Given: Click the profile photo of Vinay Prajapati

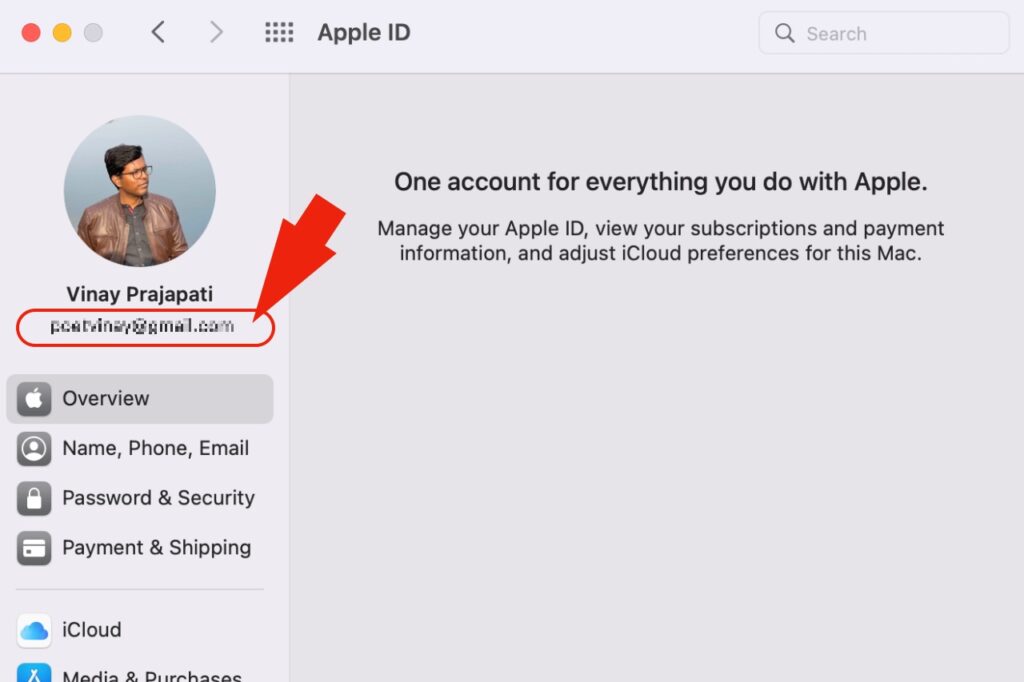Looking at the screenshot, I should [140, 191].
